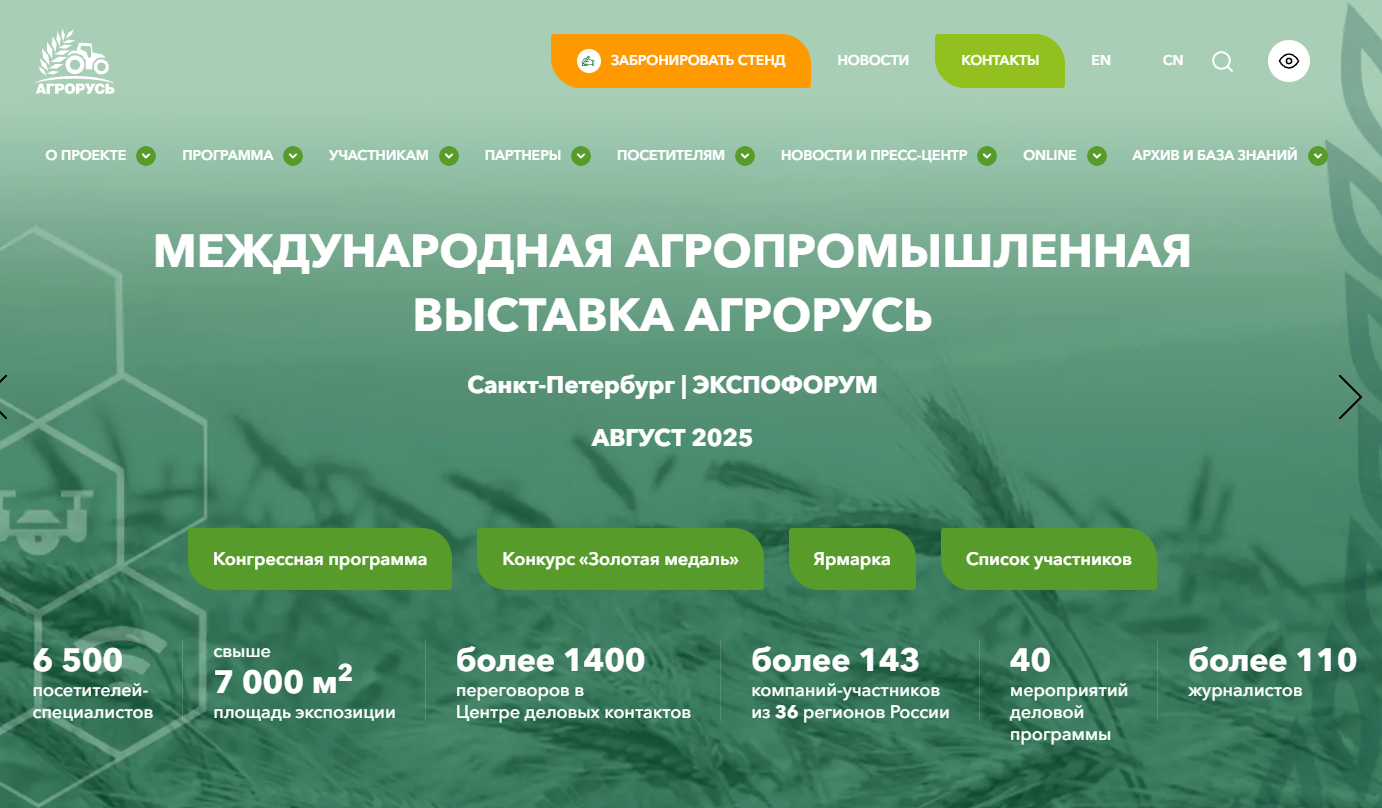Open Архив и база знаний menu item
This screenshot has width=1382, height=808.
1215,156
